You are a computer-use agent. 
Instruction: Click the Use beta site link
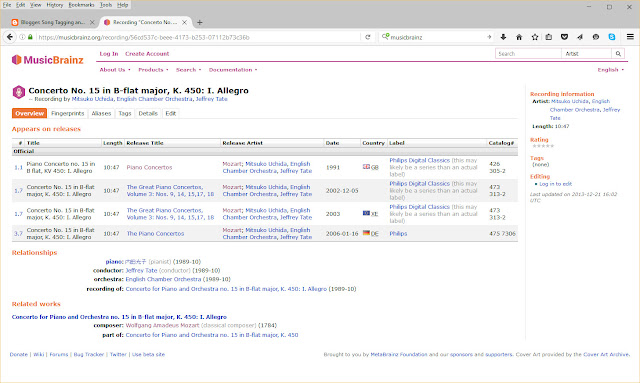point(148,354)
